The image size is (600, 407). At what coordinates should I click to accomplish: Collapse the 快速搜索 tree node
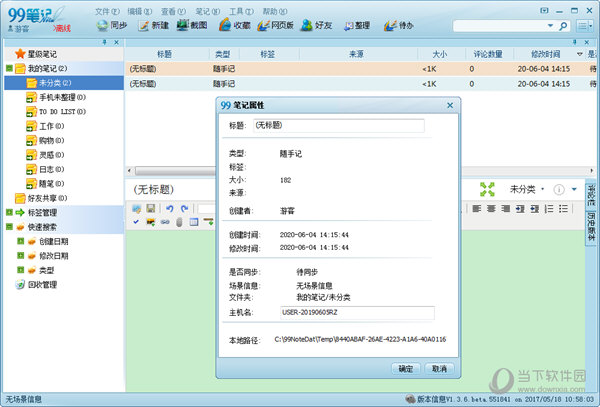click(9, 227)
